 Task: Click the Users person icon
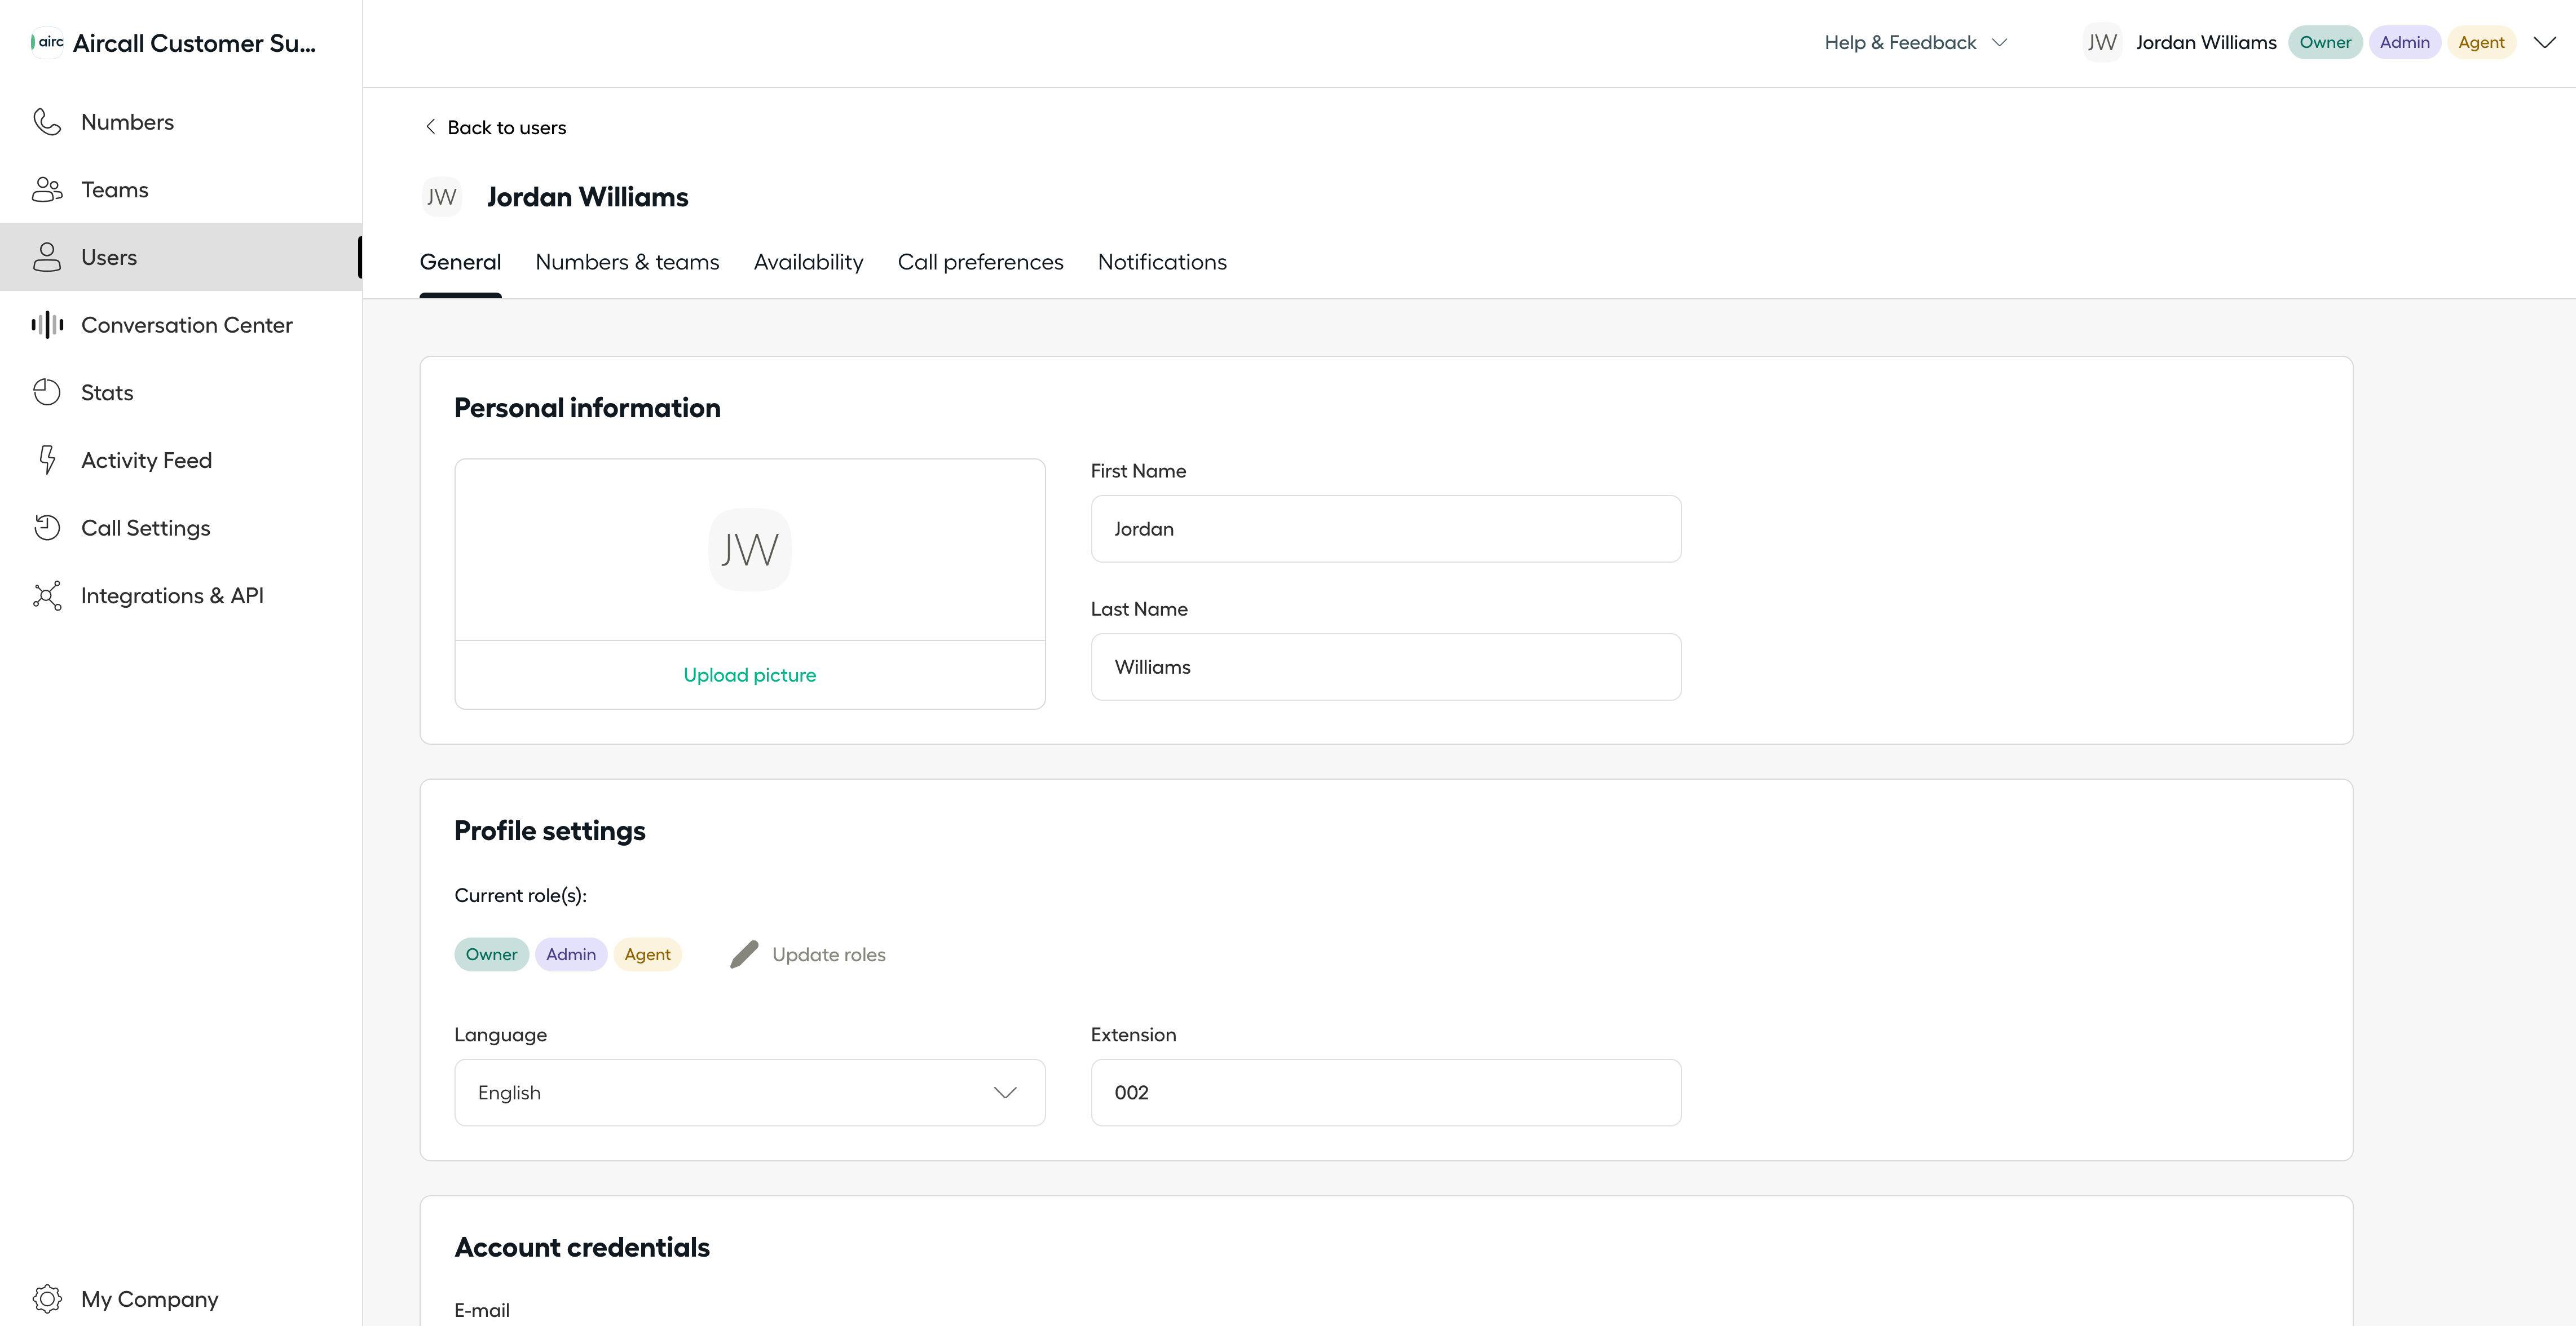[x=47, y=257]
